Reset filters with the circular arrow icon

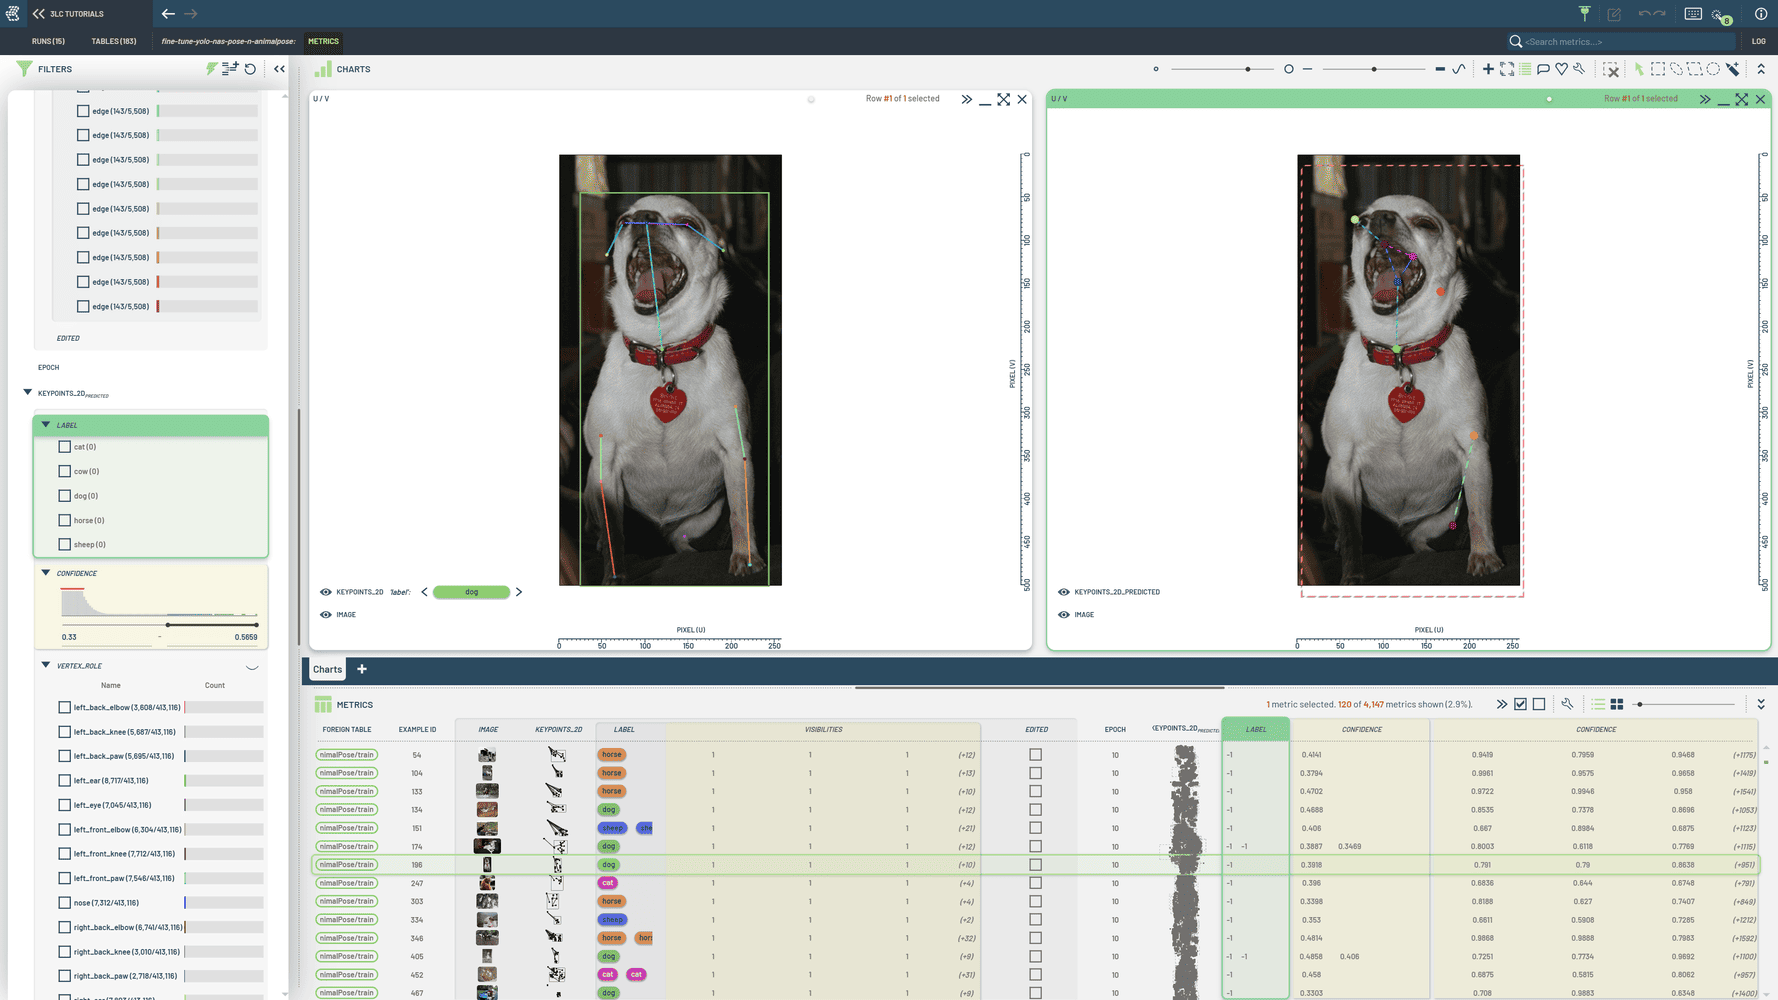(250, 69)
